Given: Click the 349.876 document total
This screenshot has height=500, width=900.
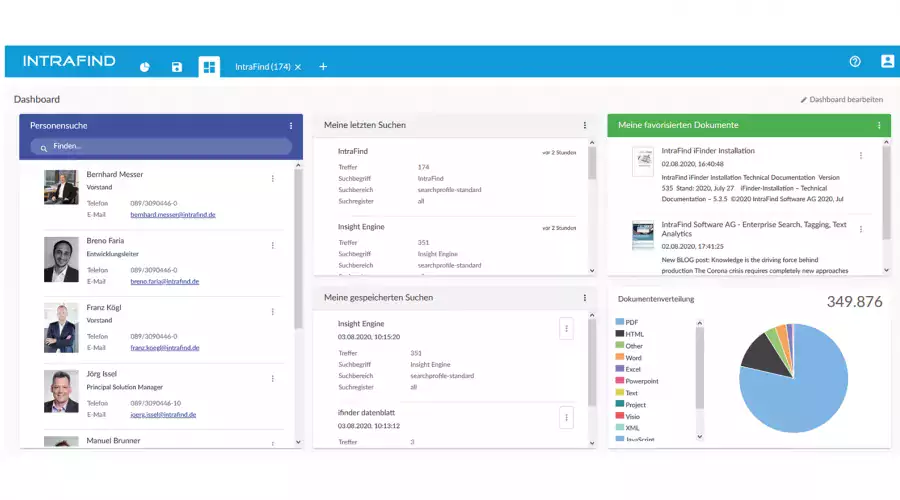Looking at the screenshot, I should tap(854, 302).
